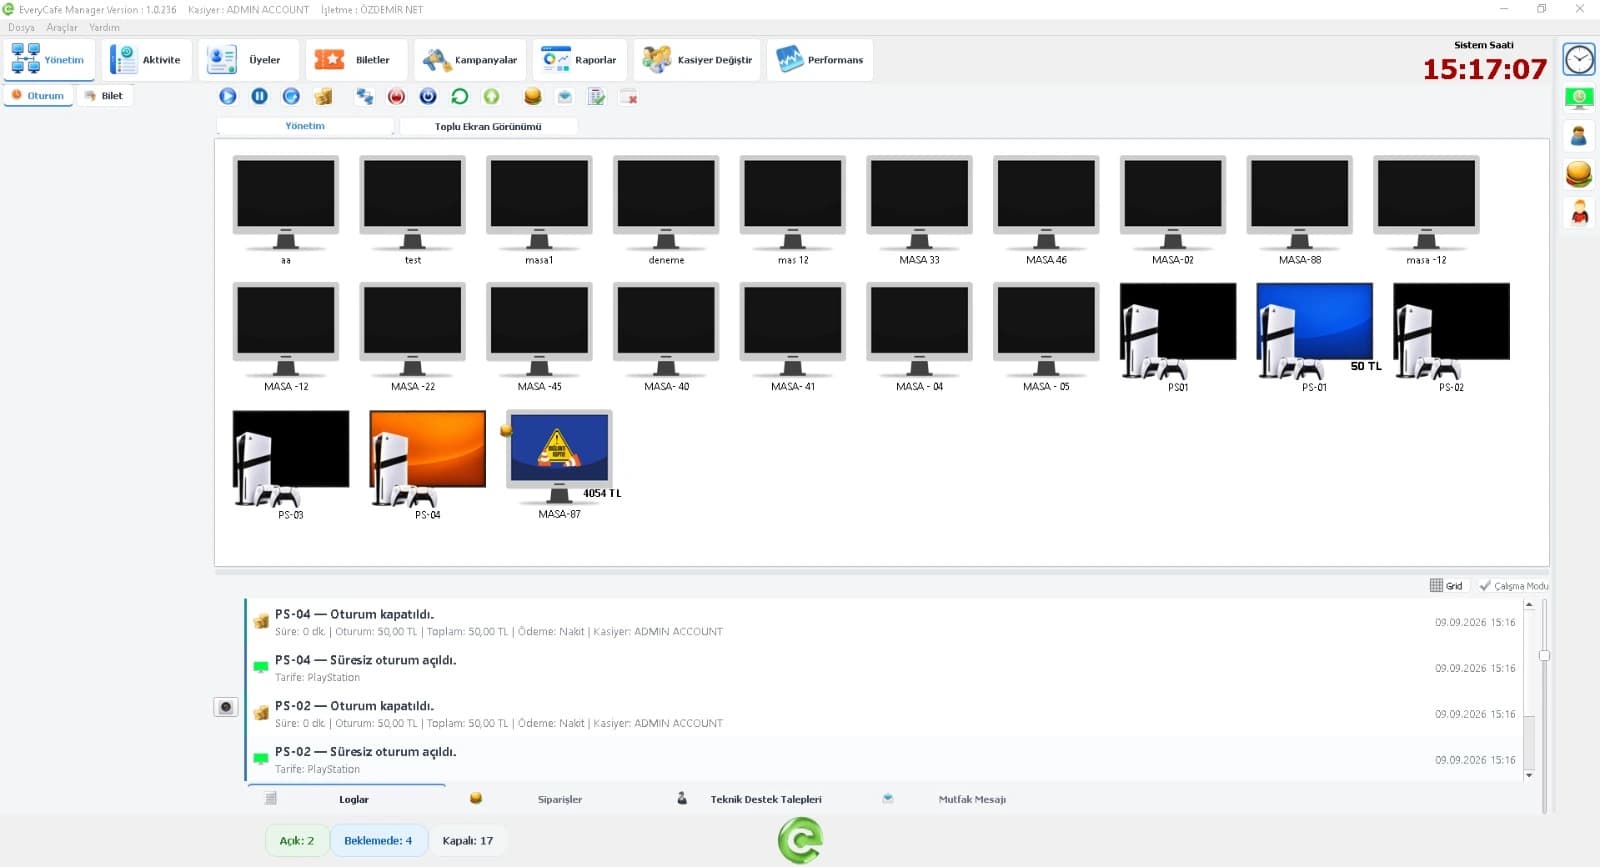
Task: Click the hamburger icon in right sidebar
Action: (1579, 174)
